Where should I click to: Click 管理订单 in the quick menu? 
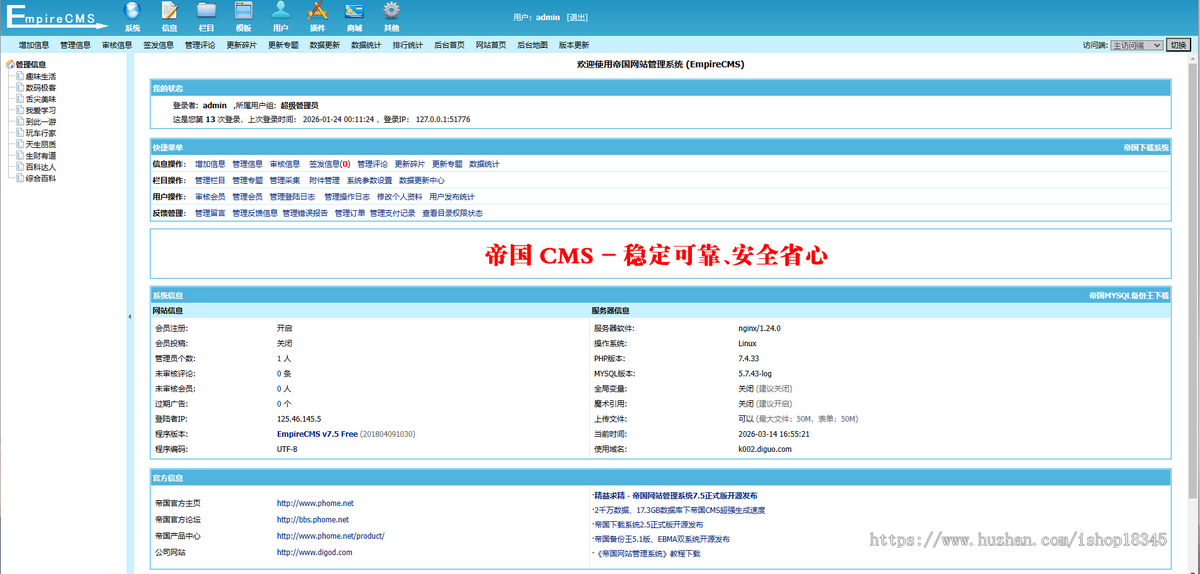(x=350, y=213)
